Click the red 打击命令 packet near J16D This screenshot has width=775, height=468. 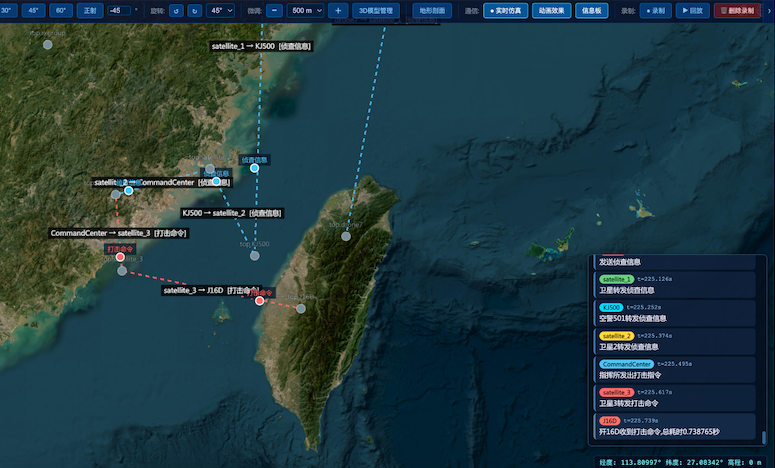pos(259,300)
